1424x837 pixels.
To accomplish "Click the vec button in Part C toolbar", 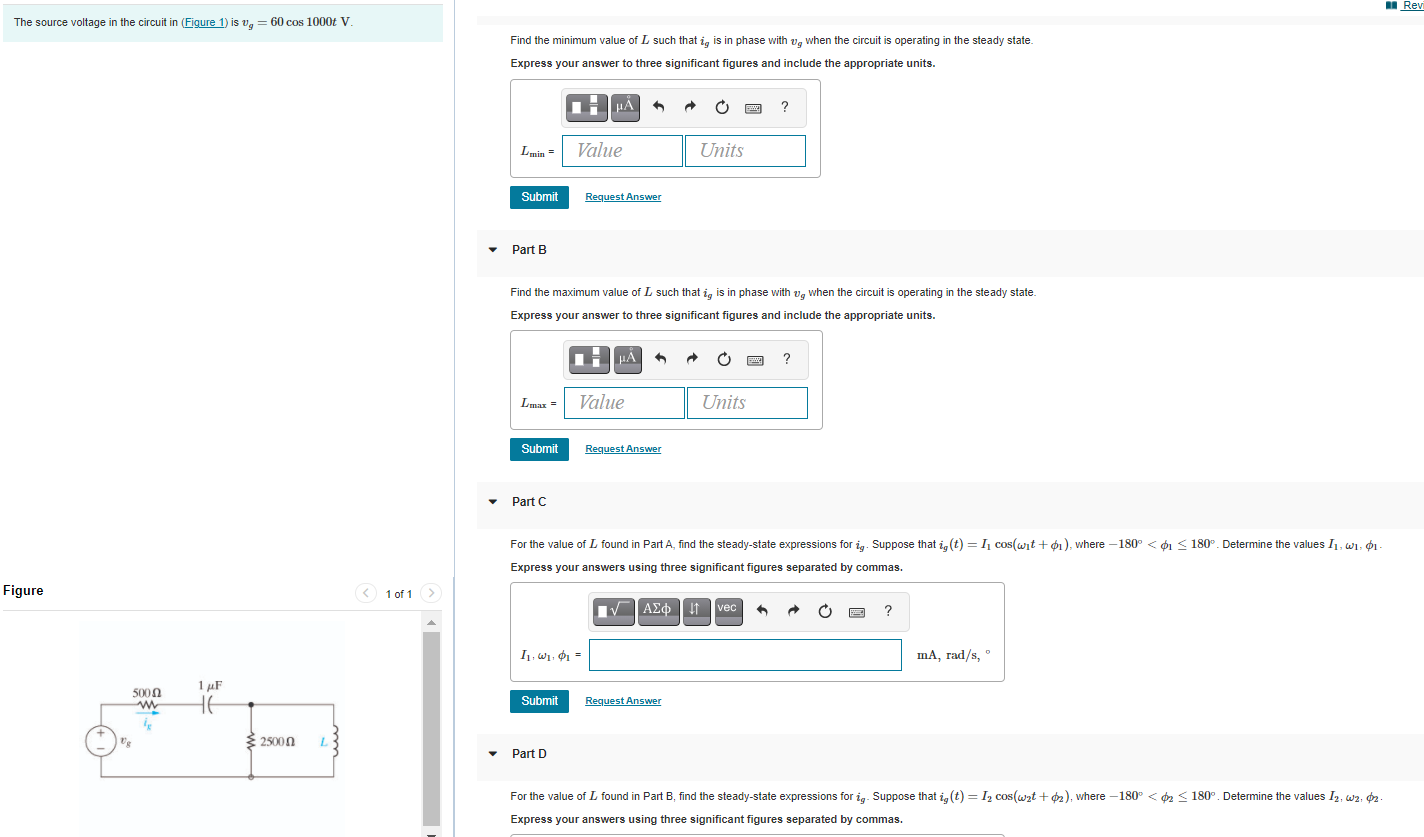I will click(727, 610).
